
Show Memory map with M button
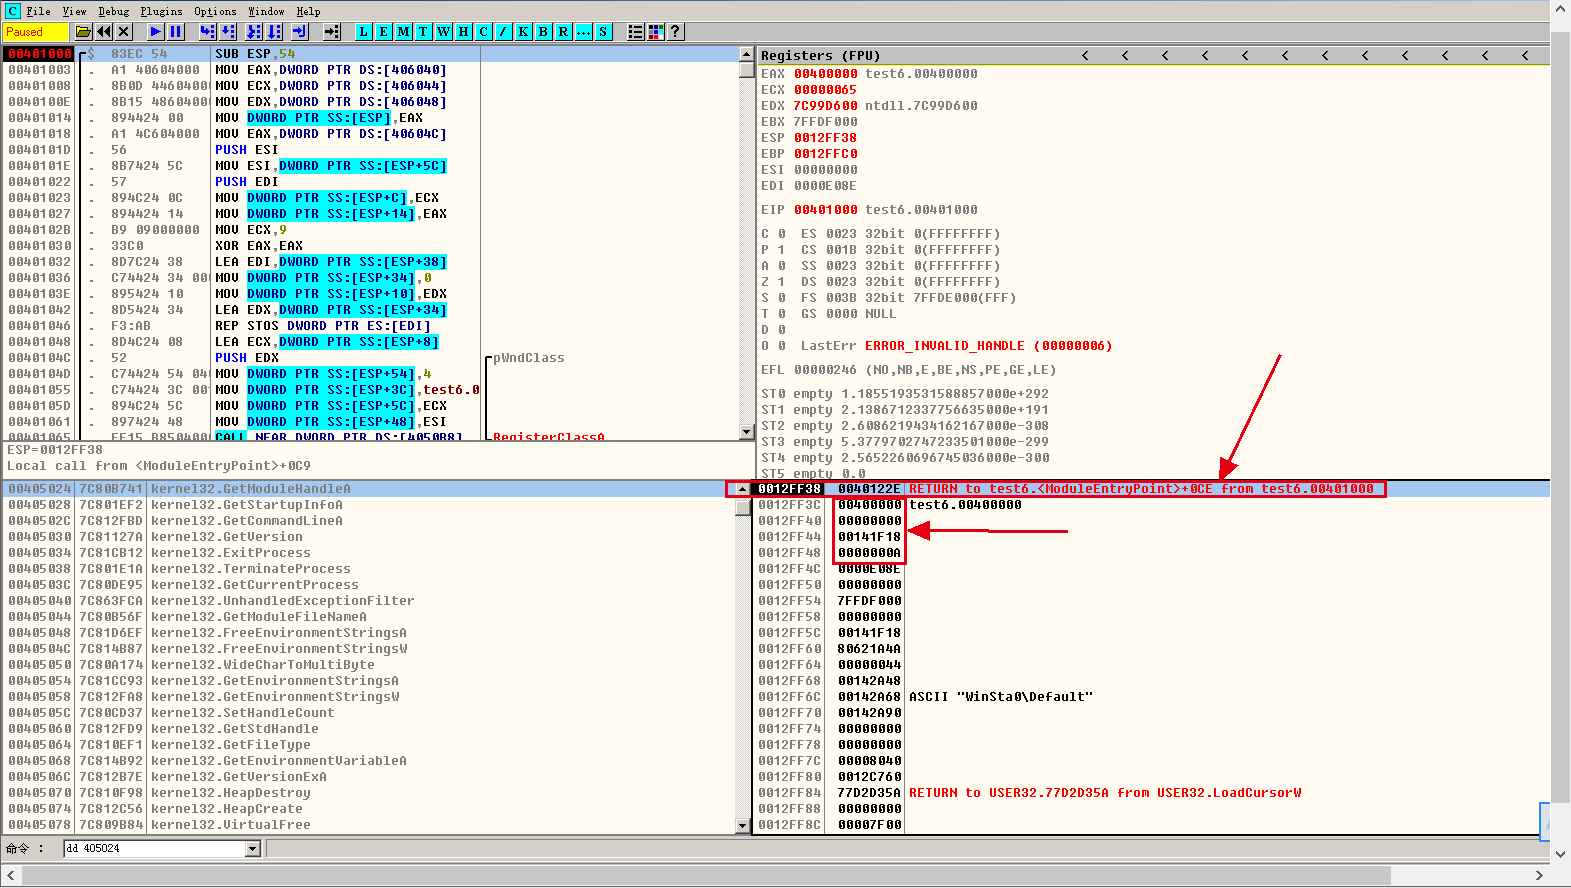[x=404, y=32]
